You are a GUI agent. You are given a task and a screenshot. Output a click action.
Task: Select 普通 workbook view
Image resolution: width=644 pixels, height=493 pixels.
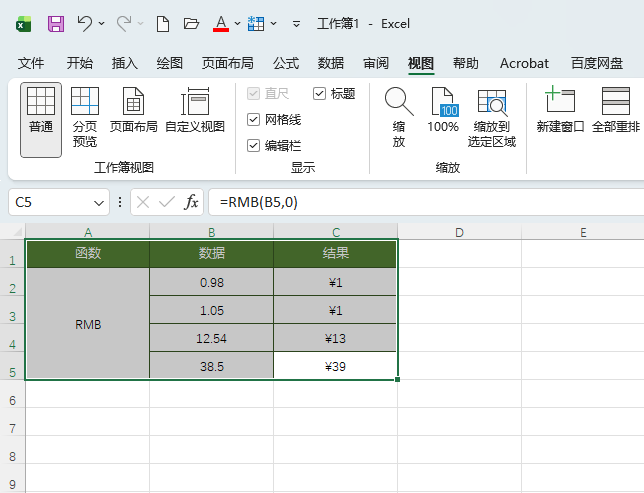coord(41,120)
